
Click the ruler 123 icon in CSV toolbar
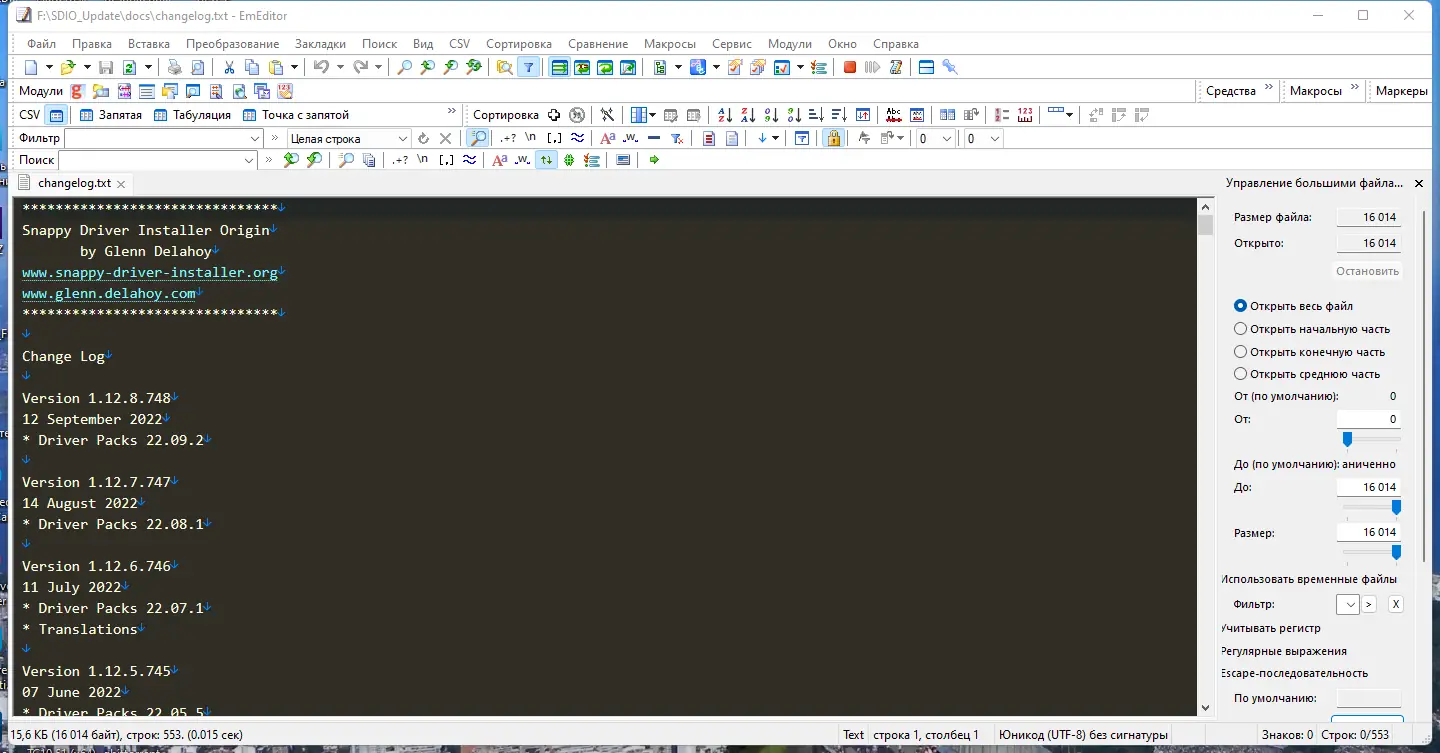click(x=1025, y=115)
